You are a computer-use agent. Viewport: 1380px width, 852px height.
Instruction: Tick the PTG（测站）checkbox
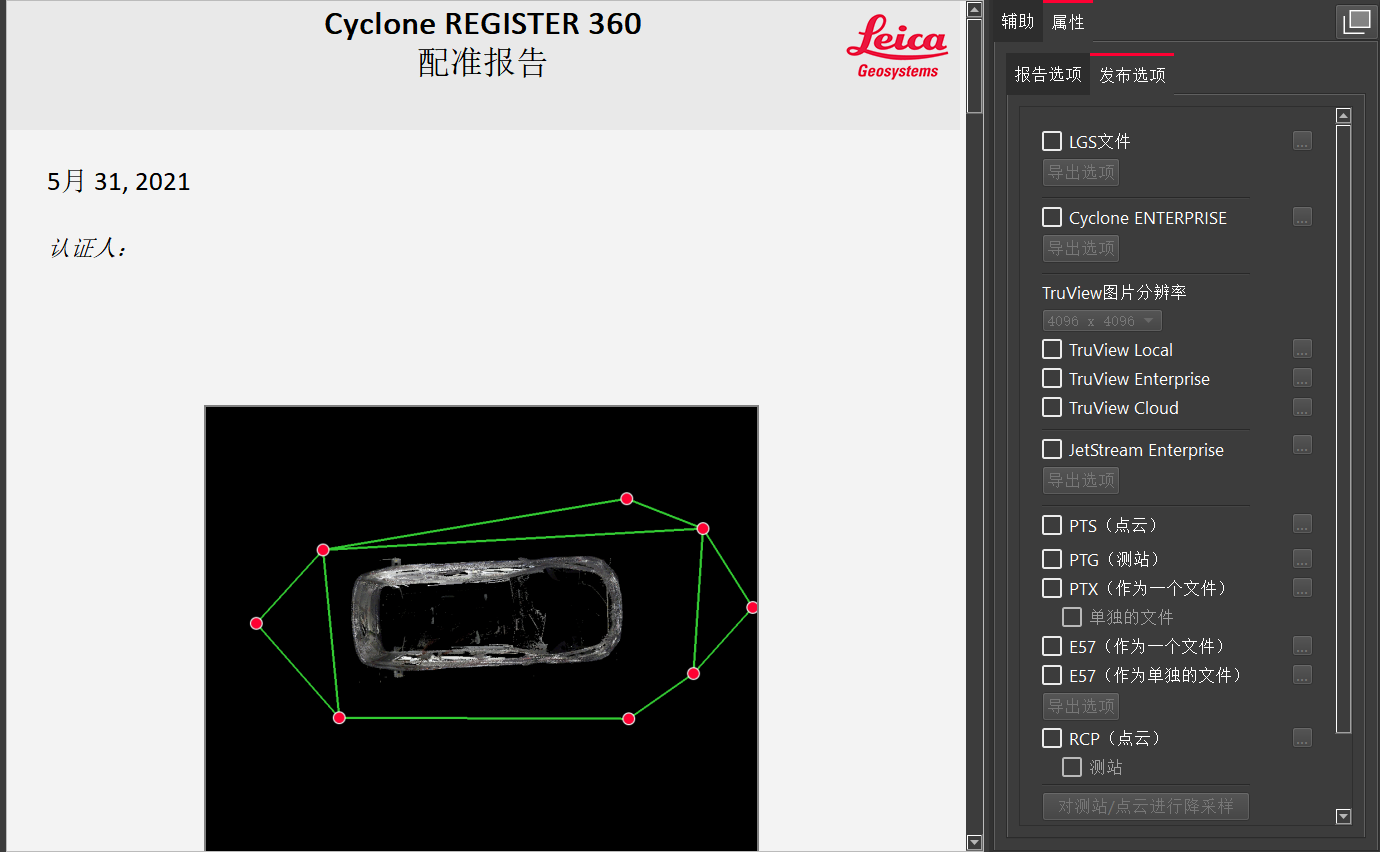pos(1052,559)
